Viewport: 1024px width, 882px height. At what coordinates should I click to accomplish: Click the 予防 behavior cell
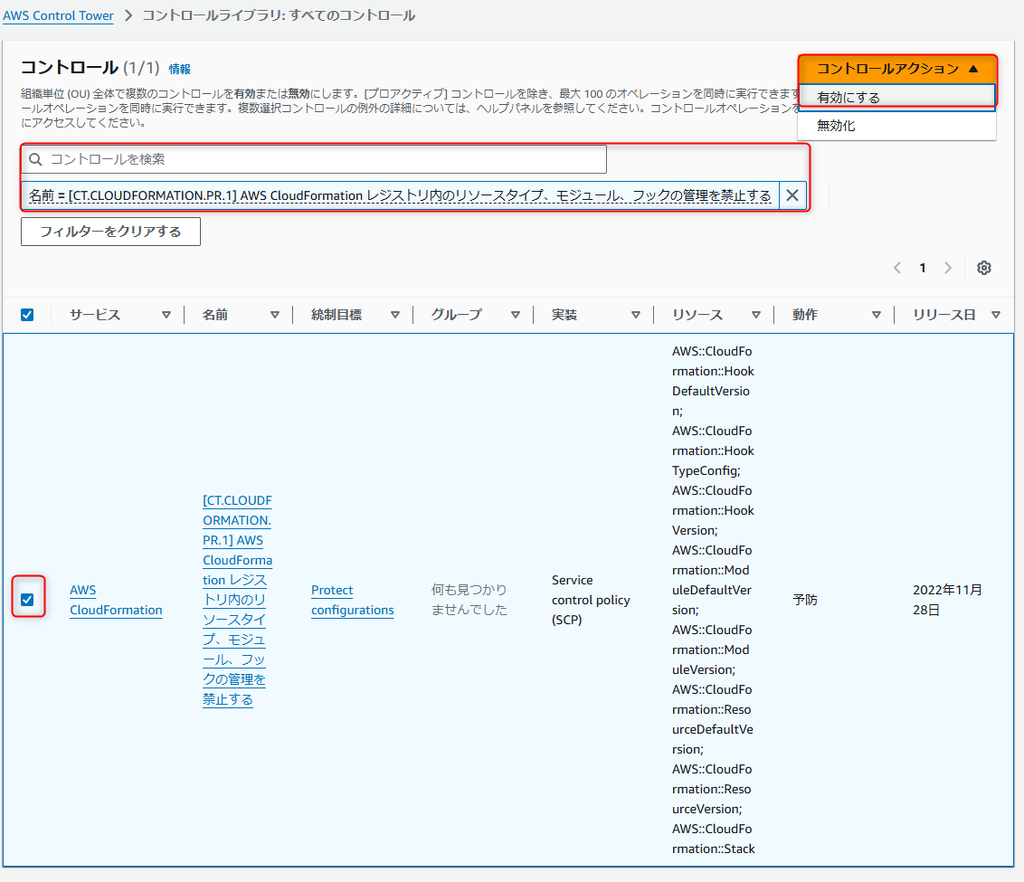tap(805, 599)
